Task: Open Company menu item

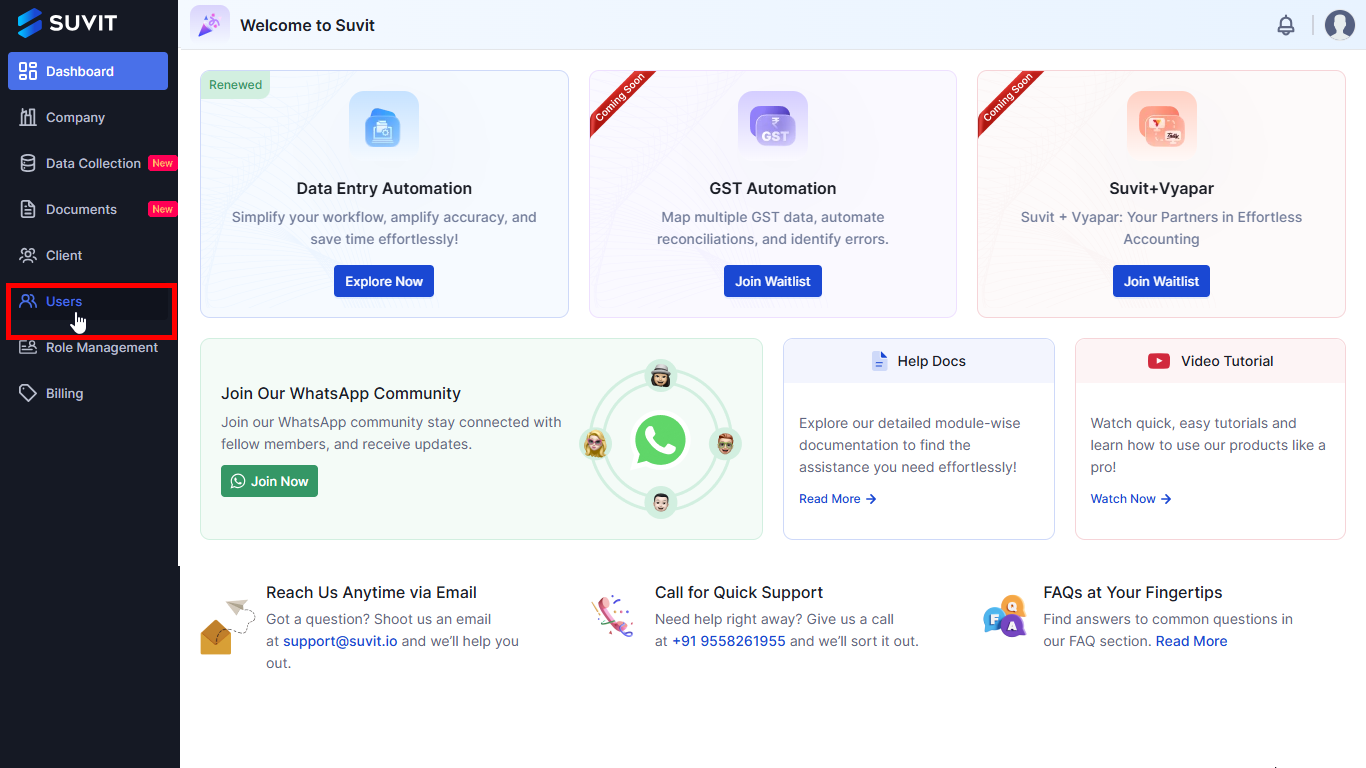Action: [x=88, y=117]
